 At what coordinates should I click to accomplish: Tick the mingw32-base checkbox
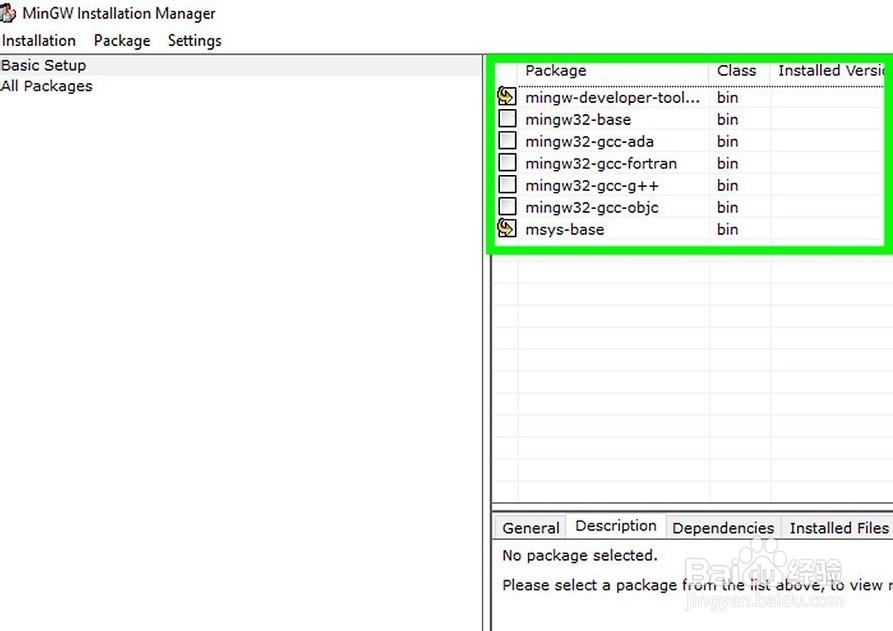(x=507, y=118)
